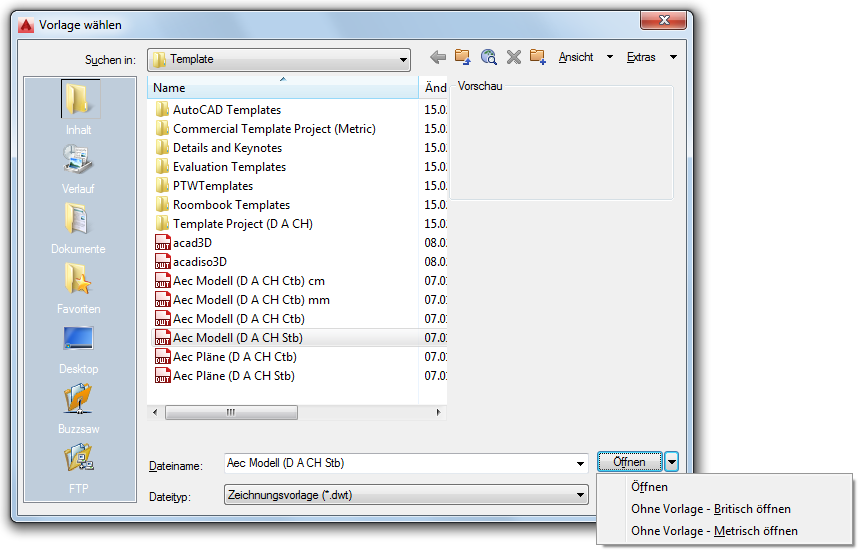Select Aec Pläne (D A CH Stb) file
Image resolution: width=862 pixels, height=560 pixels.
point(225,376)
